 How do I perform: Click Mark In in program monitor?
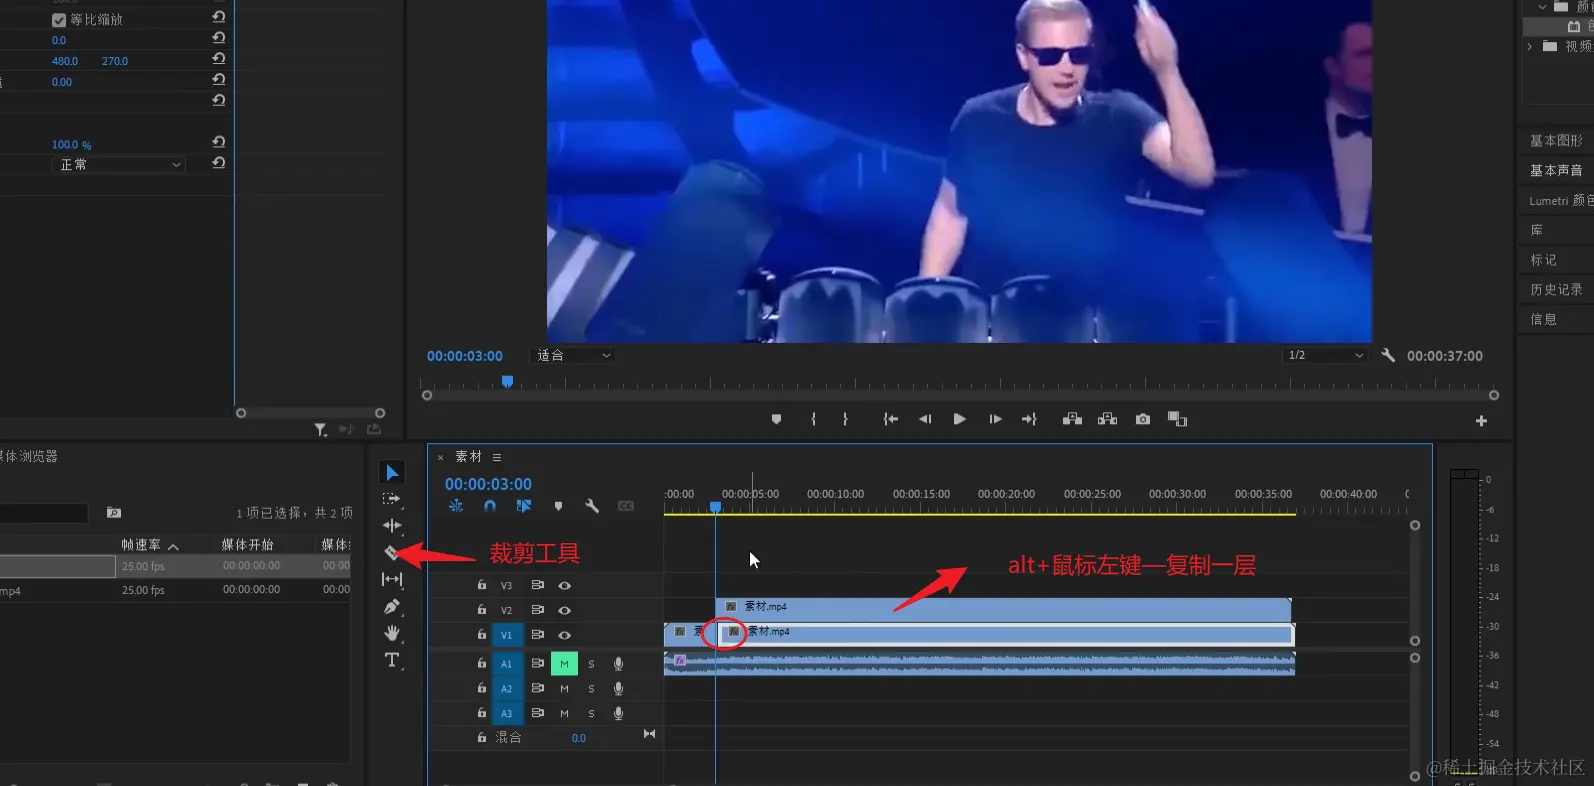(813, 419)
